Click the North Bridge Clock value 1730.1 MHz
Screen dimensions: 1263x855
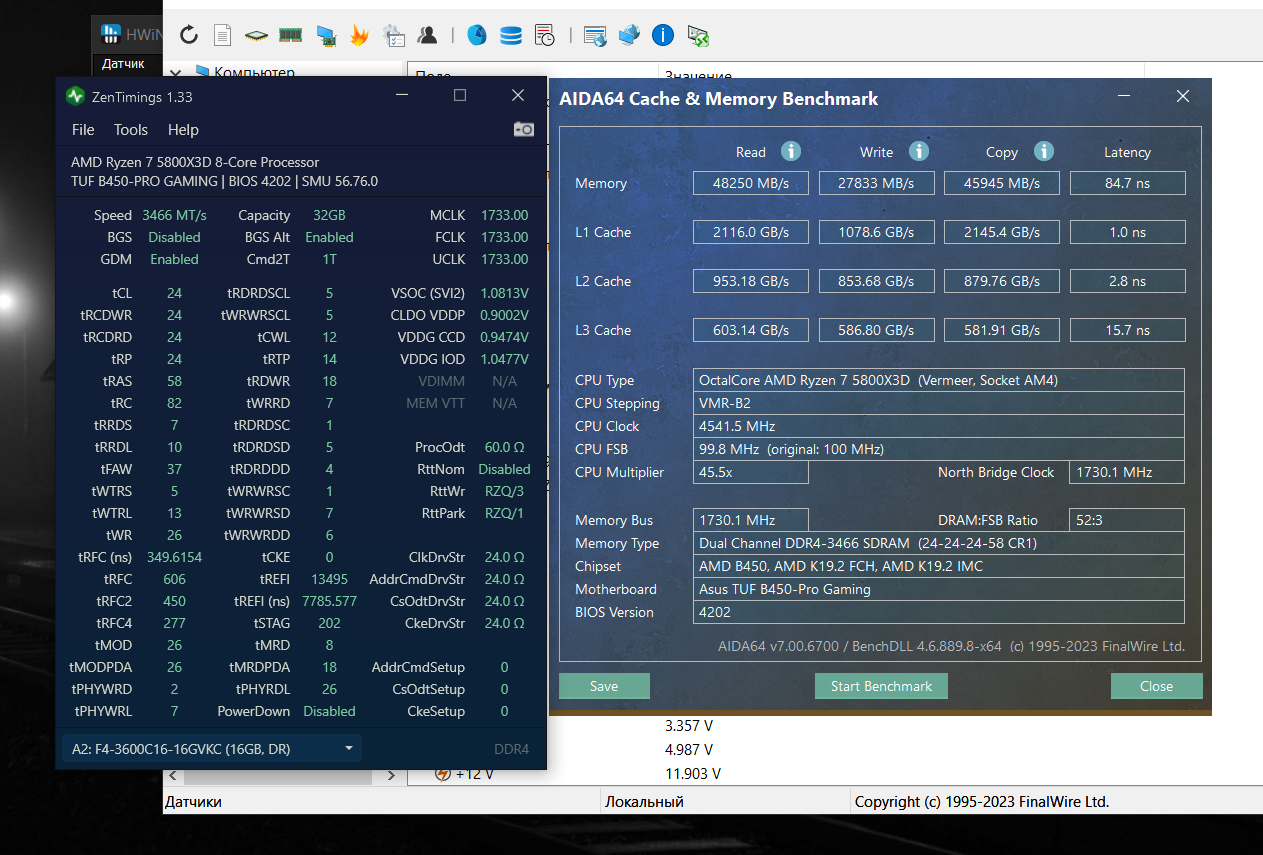tap(1127, 472)
